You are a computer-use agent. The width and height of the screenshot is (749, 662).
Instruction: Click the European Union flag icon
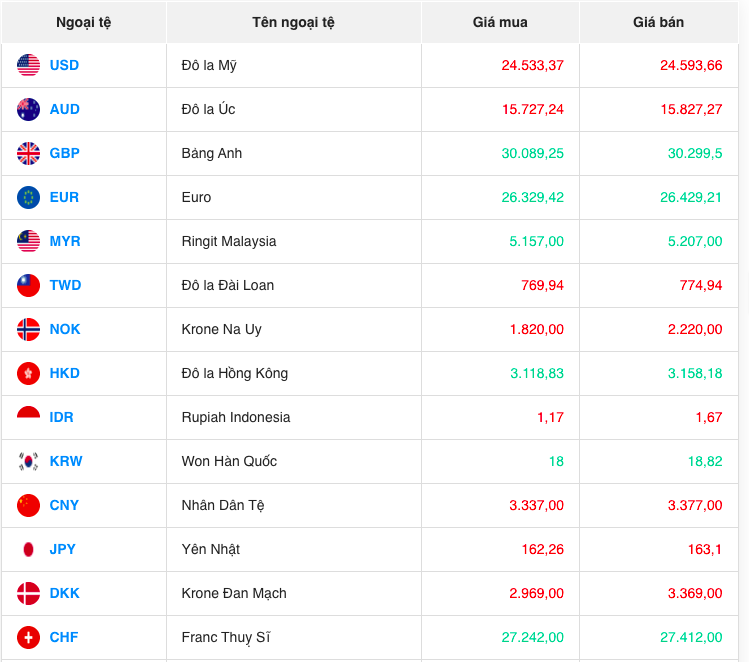(x=28, y=197)
